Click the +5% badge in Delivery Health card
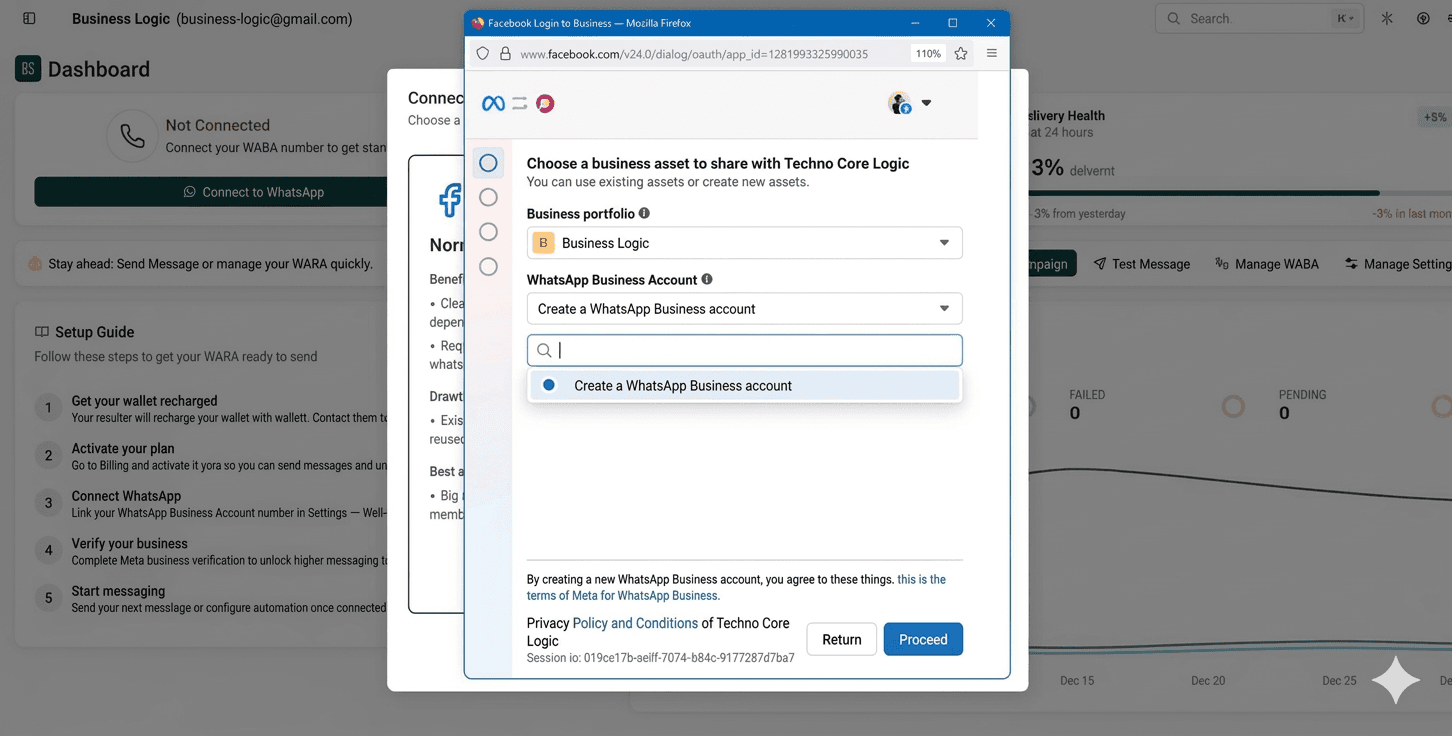The image size is (1452, 736). (1435, 117)
